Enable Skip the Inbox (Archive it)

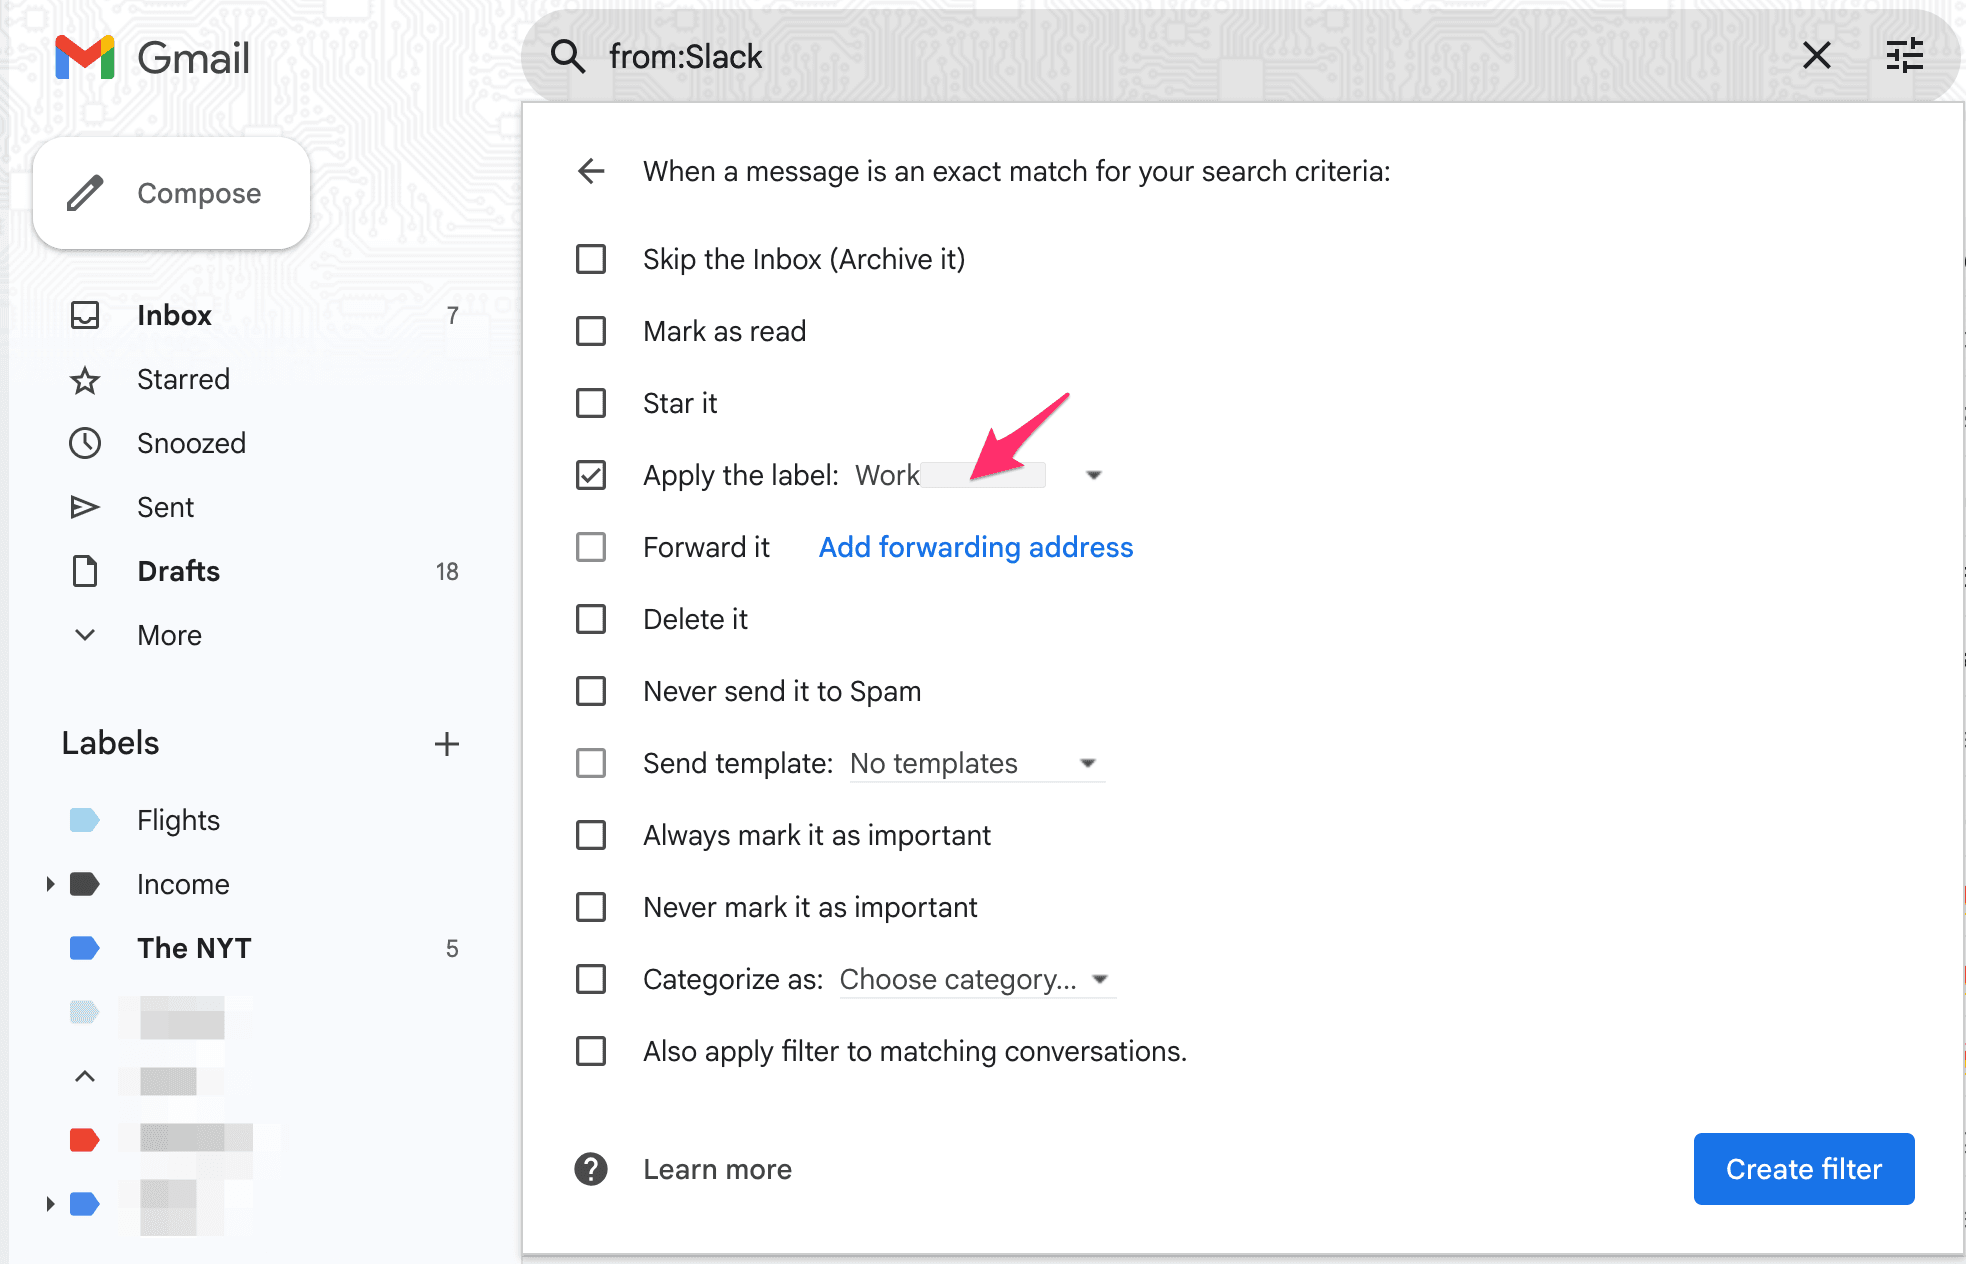[591, 259]
